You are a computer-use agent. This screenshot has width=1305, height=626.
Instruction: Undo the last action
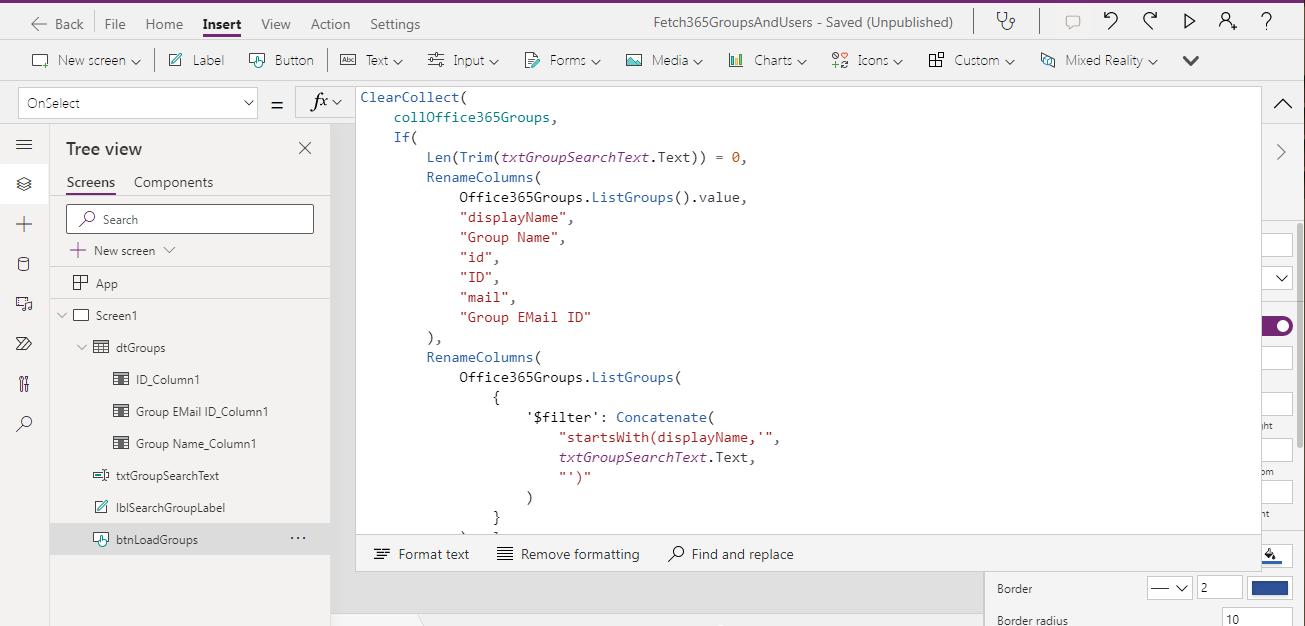pos(1111,21)
